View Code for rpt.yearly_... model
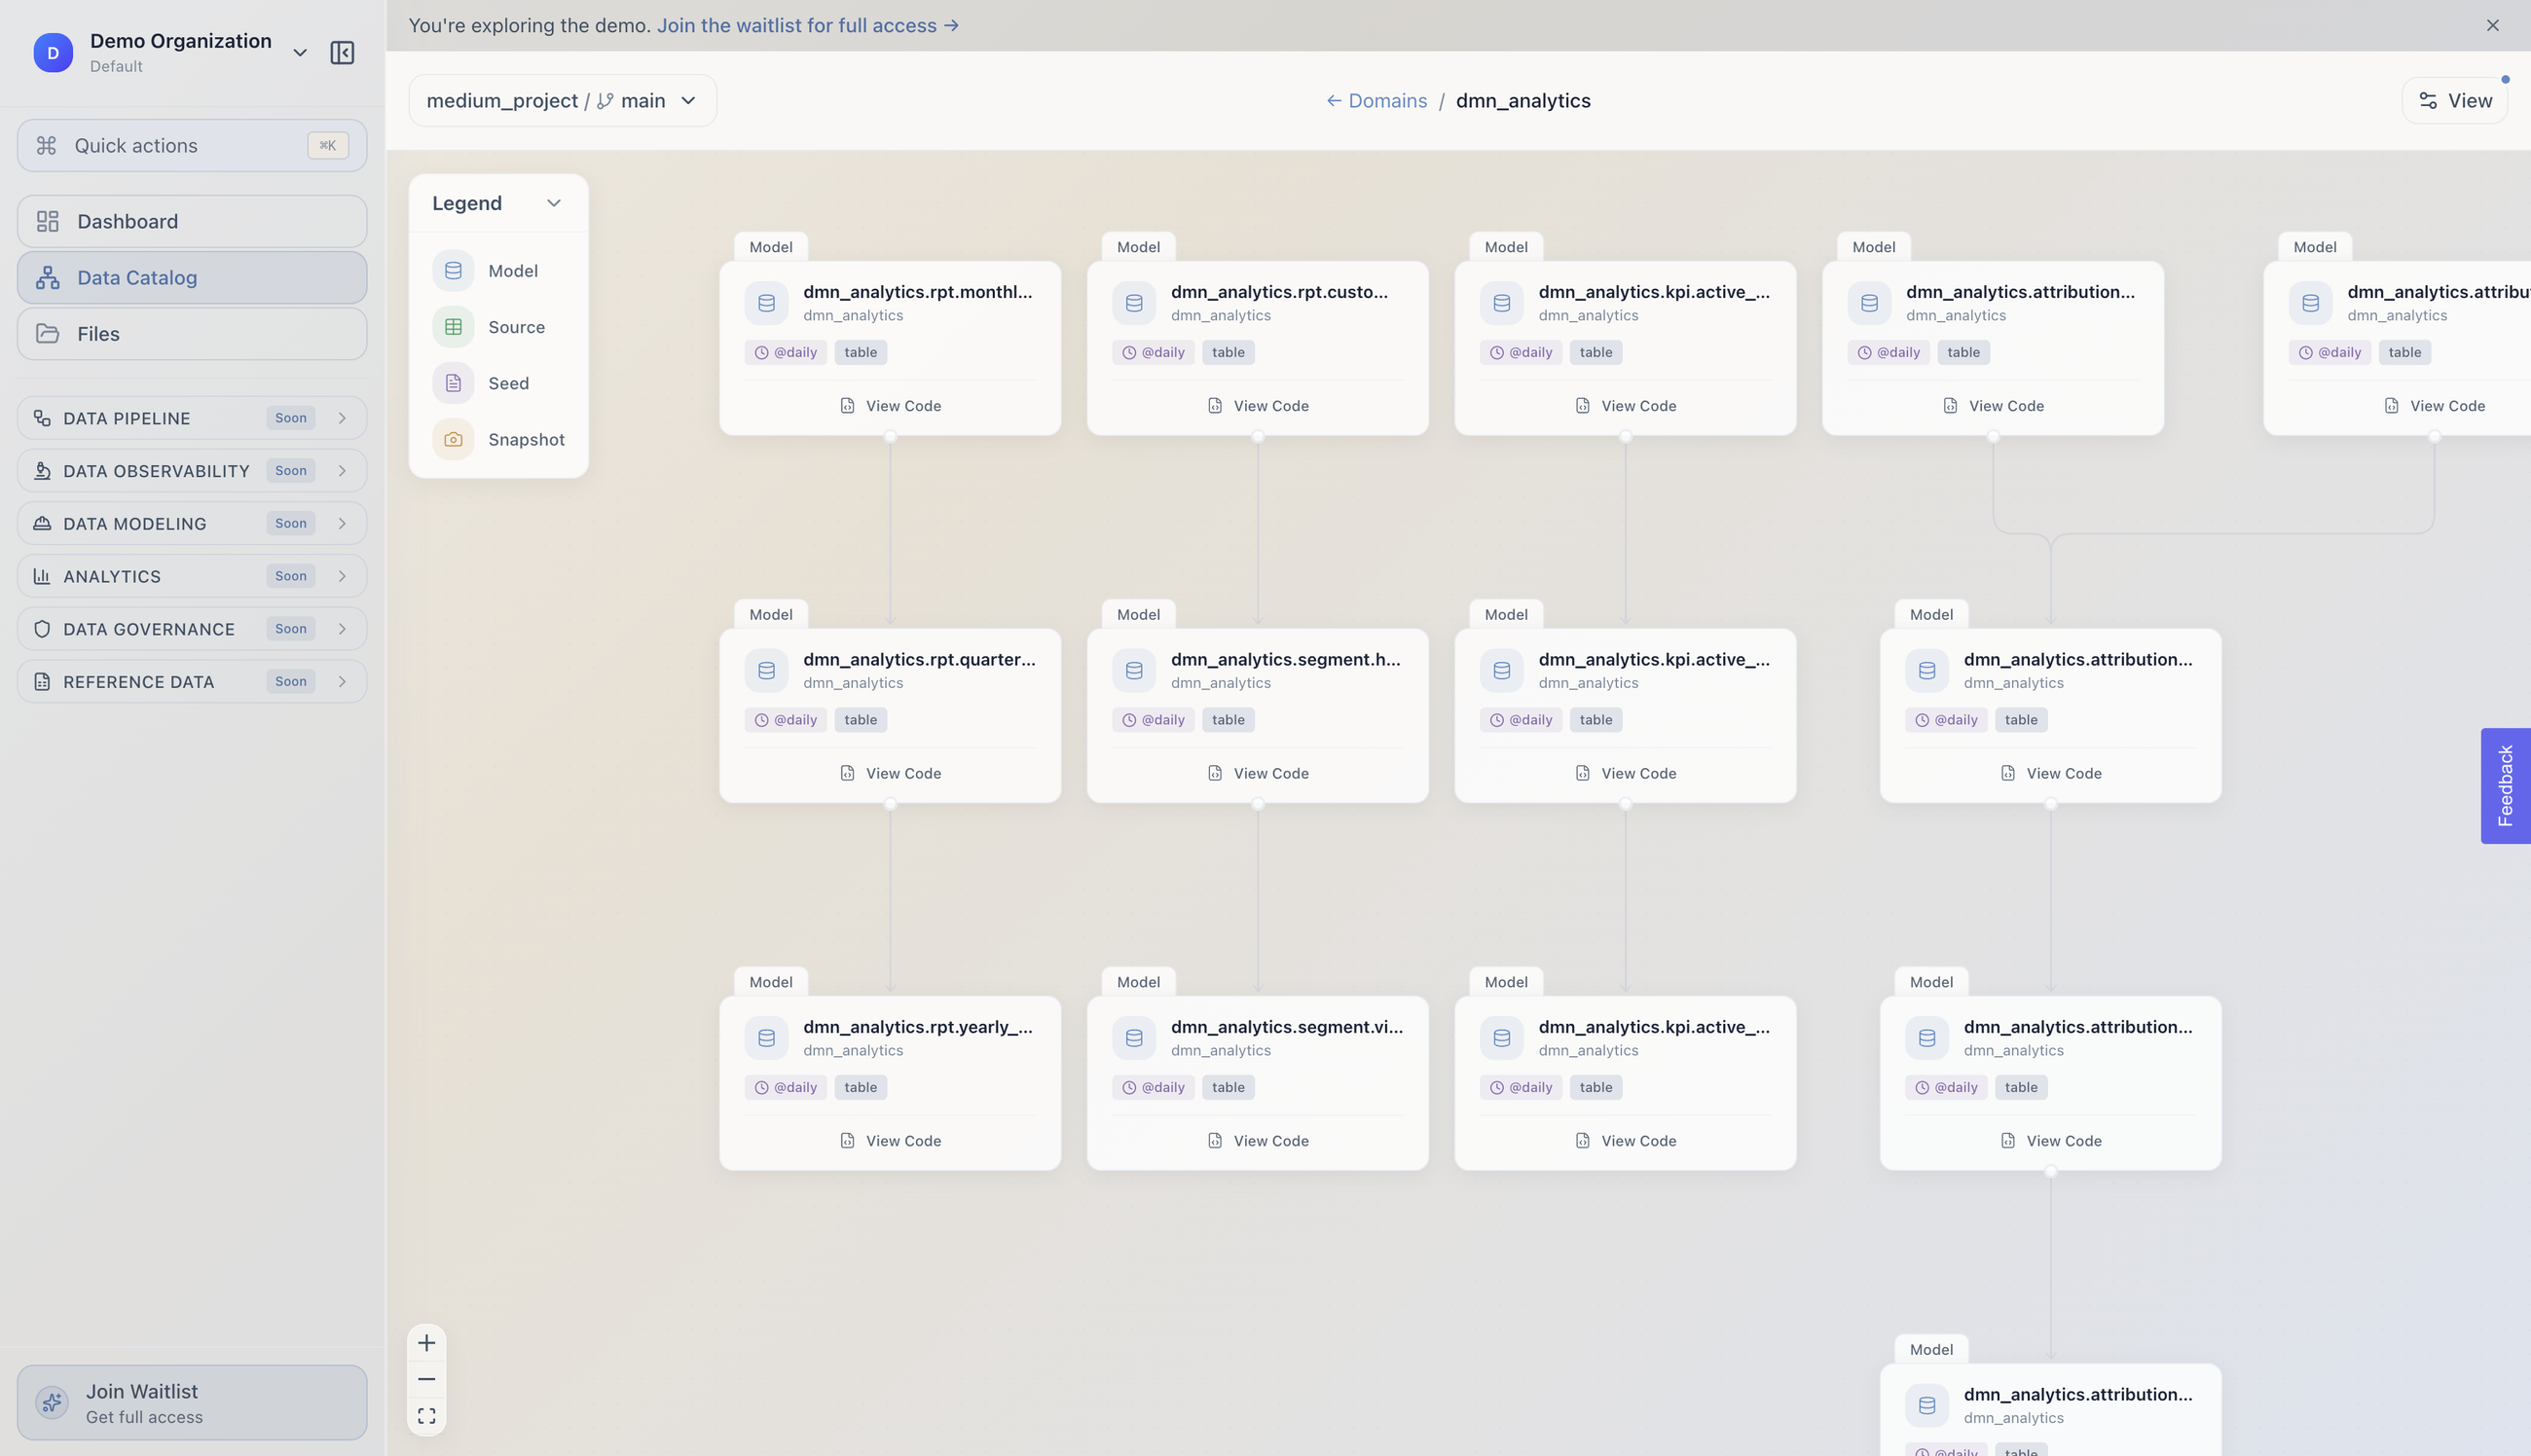The image size is (2531, 1456). coord(890,1141)
